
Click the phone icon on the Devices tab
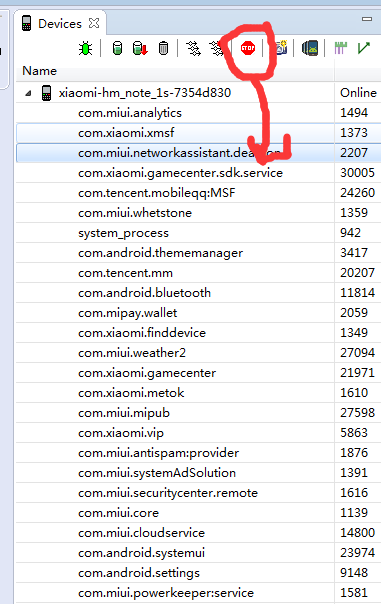27,23
